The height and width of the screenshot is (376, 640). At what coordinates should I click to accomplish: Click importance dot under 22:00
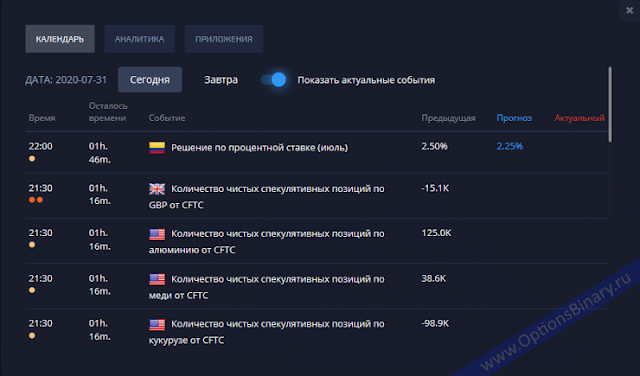pos(32,159)
